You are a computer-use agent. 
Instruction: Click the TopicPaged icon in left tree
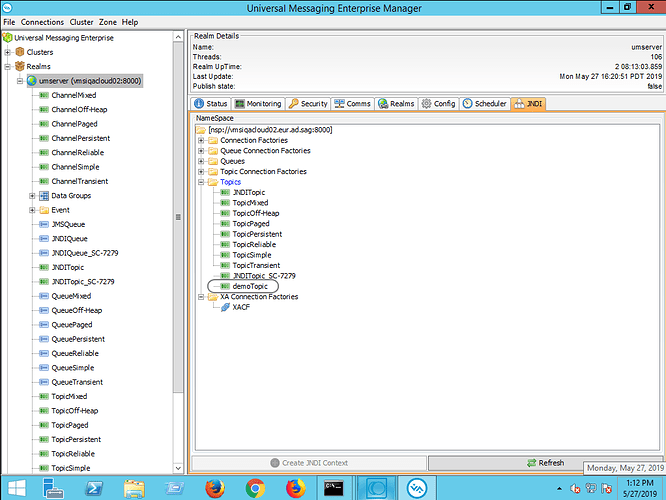(44, 425)
